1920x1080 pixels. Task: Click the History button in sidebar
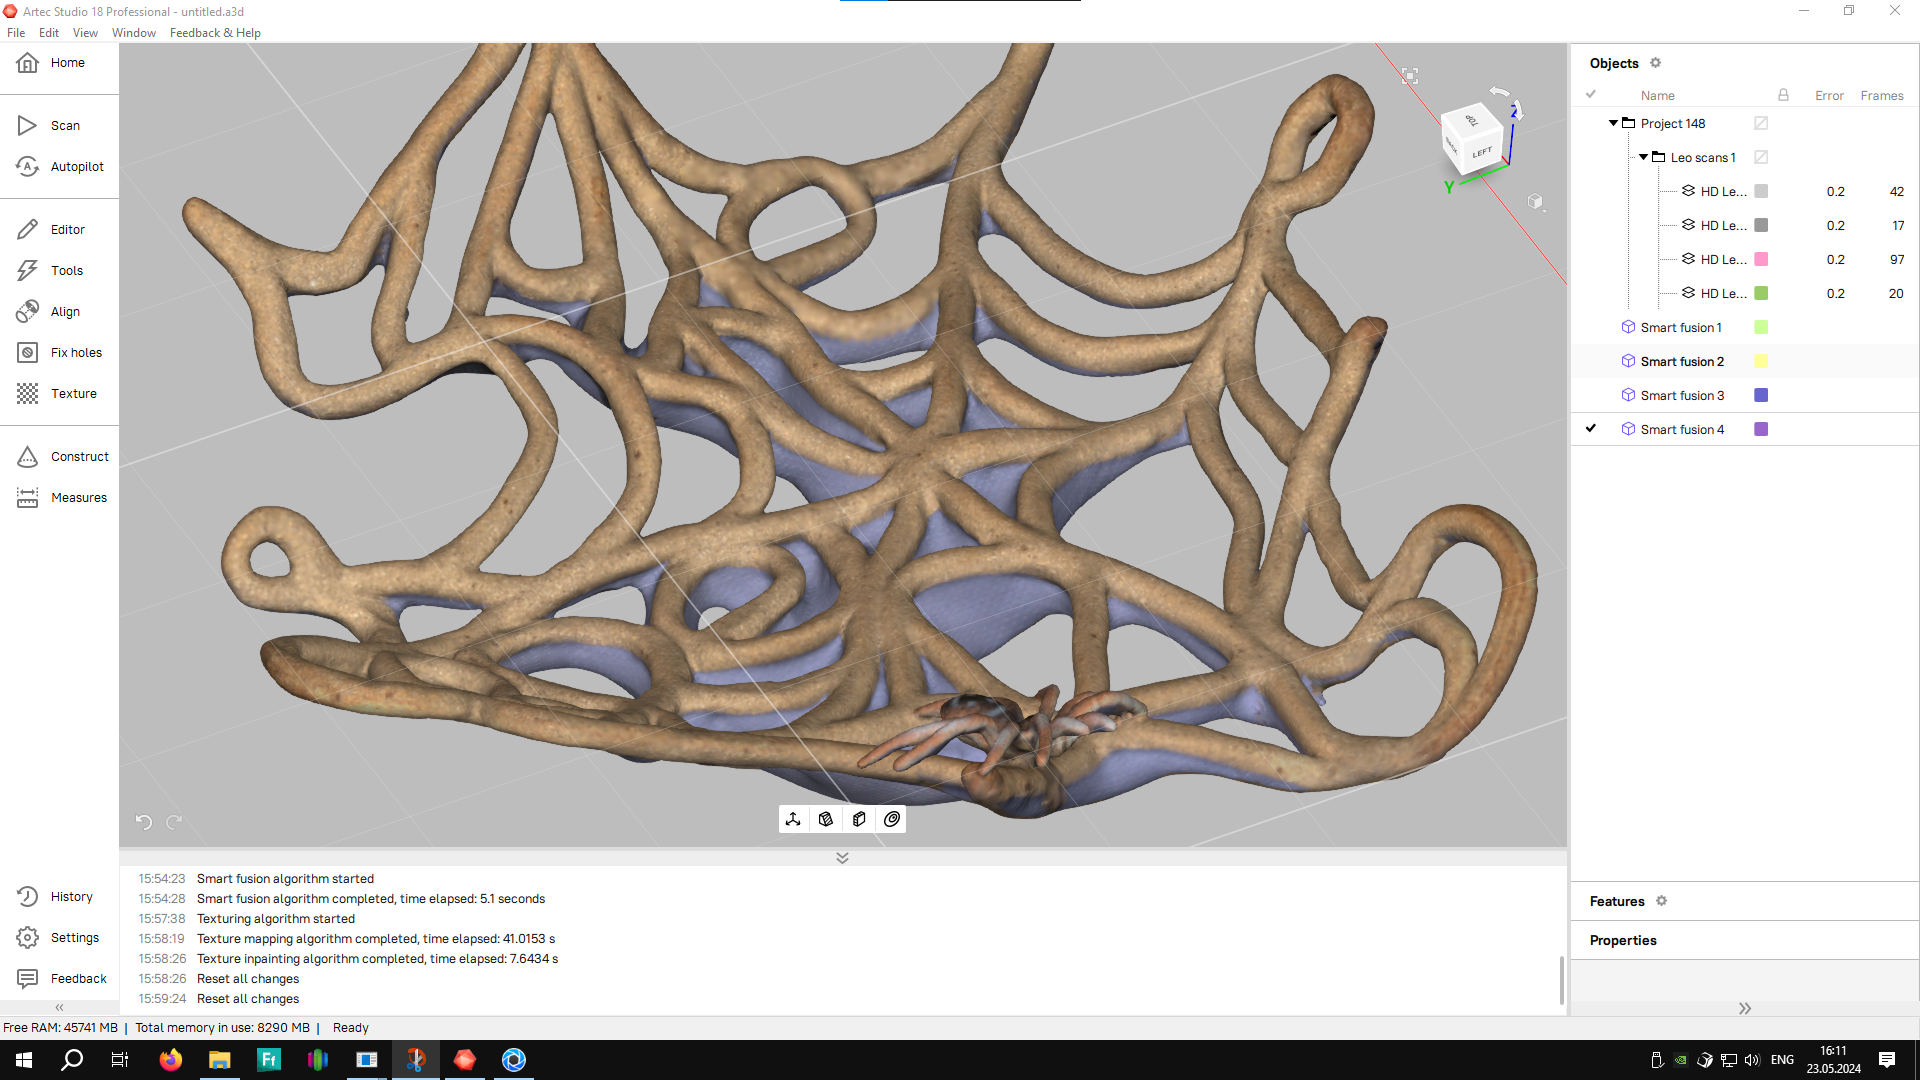(59, 895)
